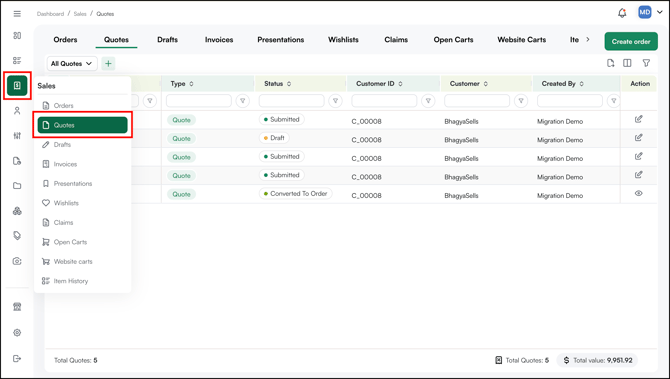
Task: Show more tabs with right chevron
Action: pyautogui.click(x=588, y=39)
